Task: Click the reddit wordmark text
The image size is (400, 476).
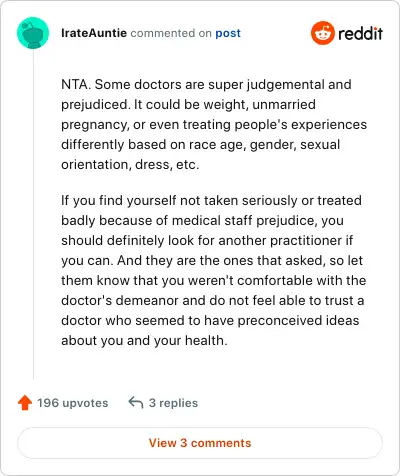Action: click(360, 33)
